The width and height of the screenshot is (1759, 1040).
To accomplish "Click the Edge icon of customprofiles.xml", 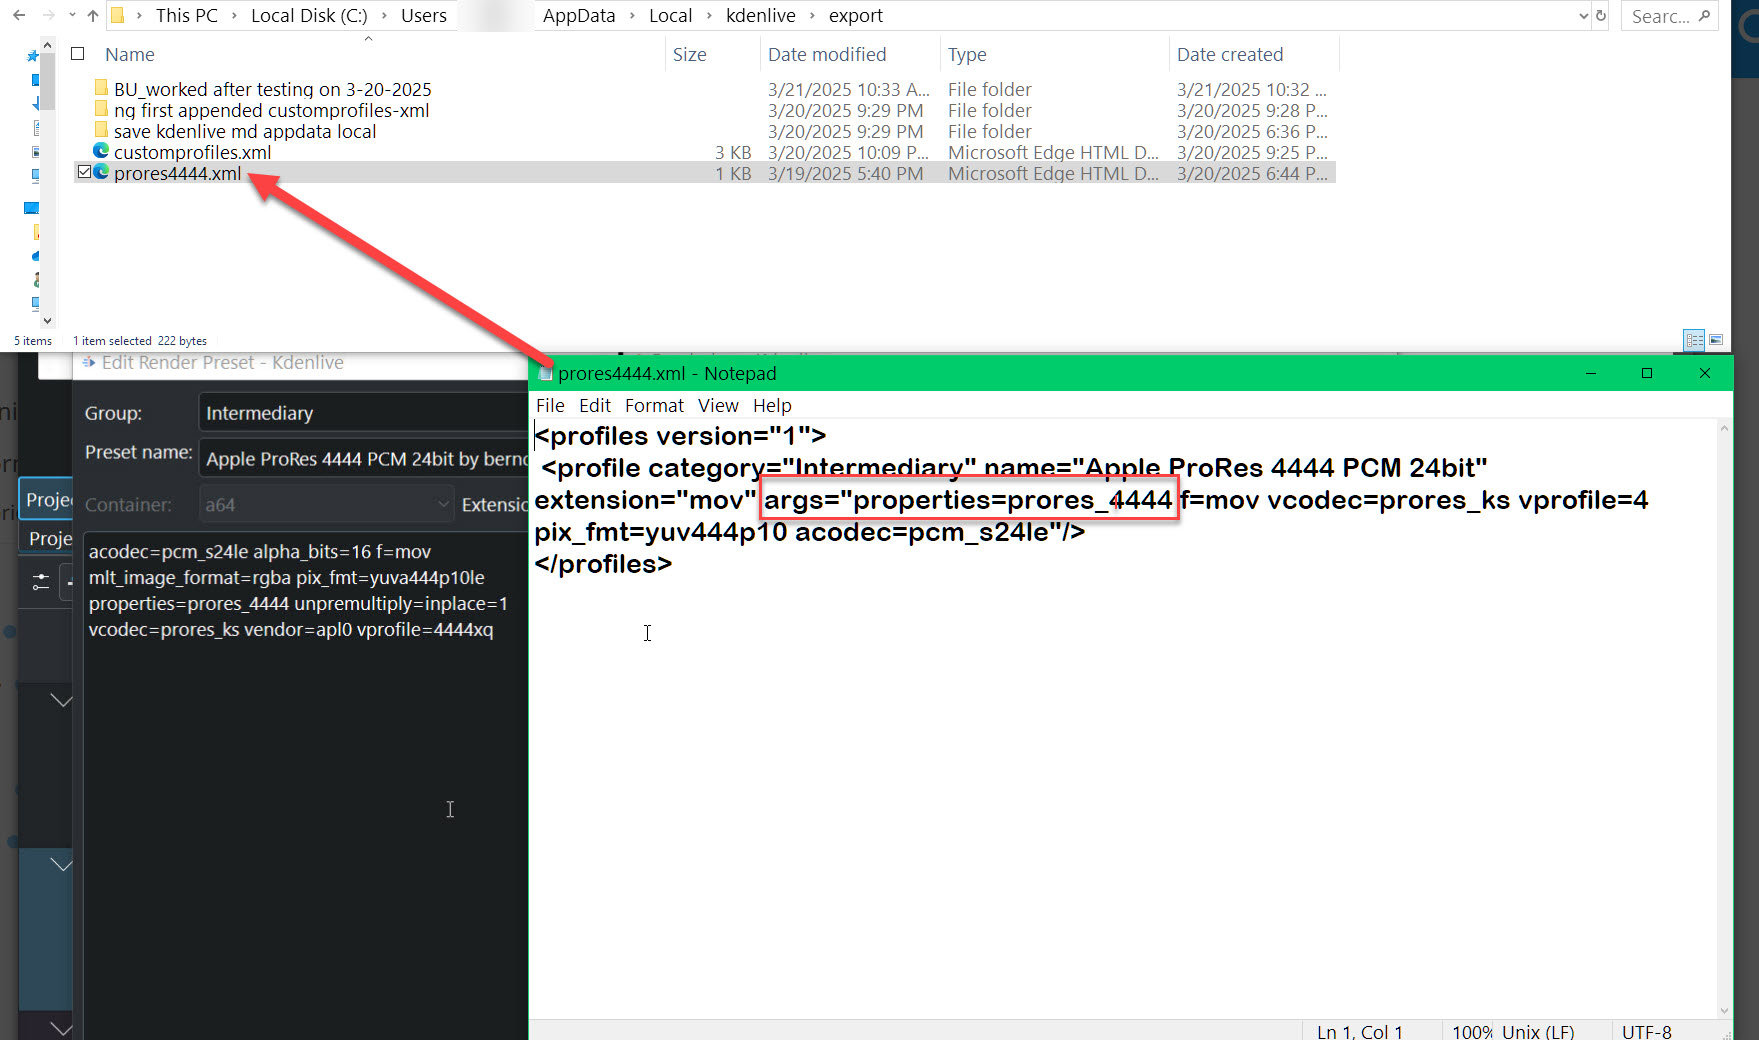I will tap(101, 151).
